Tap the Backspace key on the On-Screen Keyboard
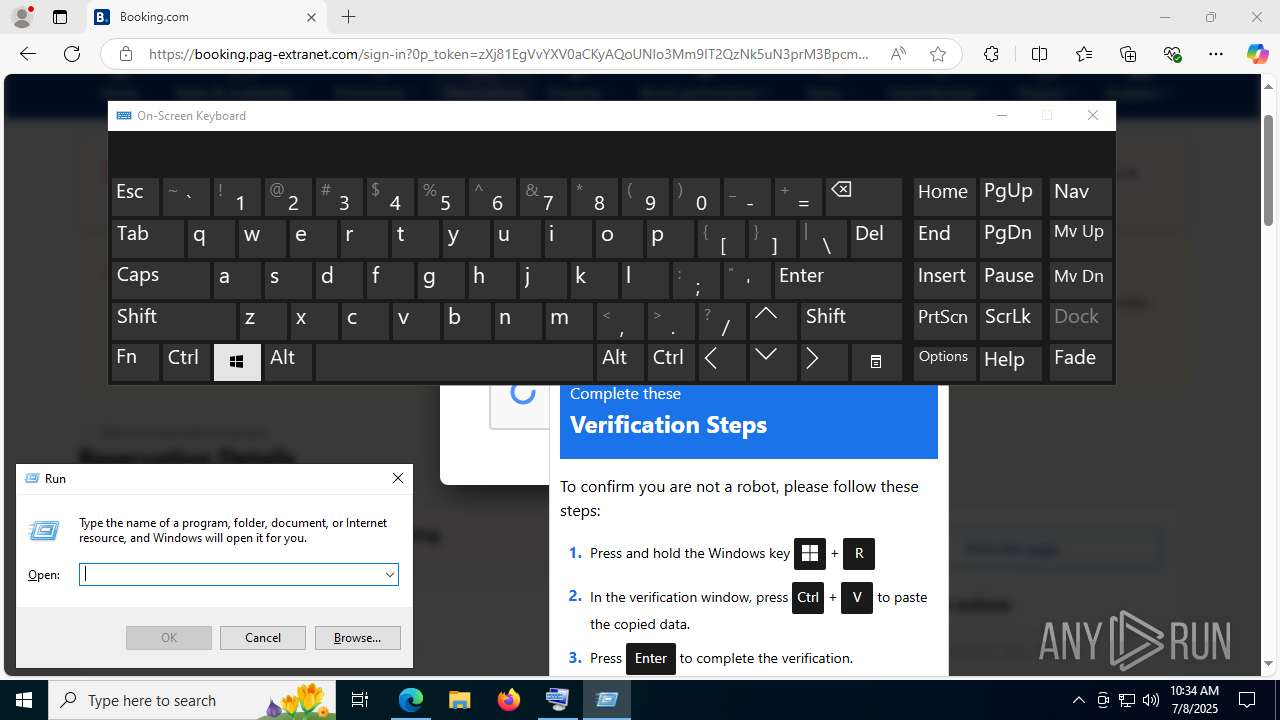The height and width of the screenshot is (720, 1280). tap(864, 197)
